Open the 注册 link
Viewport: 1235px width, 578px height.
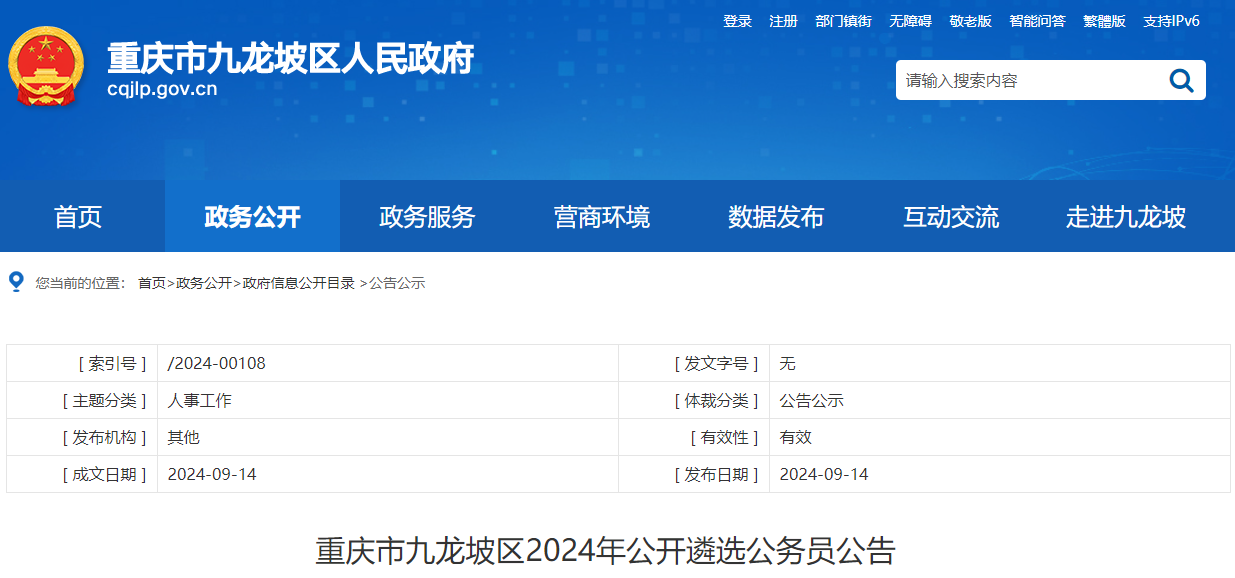[x=783, y=21]
